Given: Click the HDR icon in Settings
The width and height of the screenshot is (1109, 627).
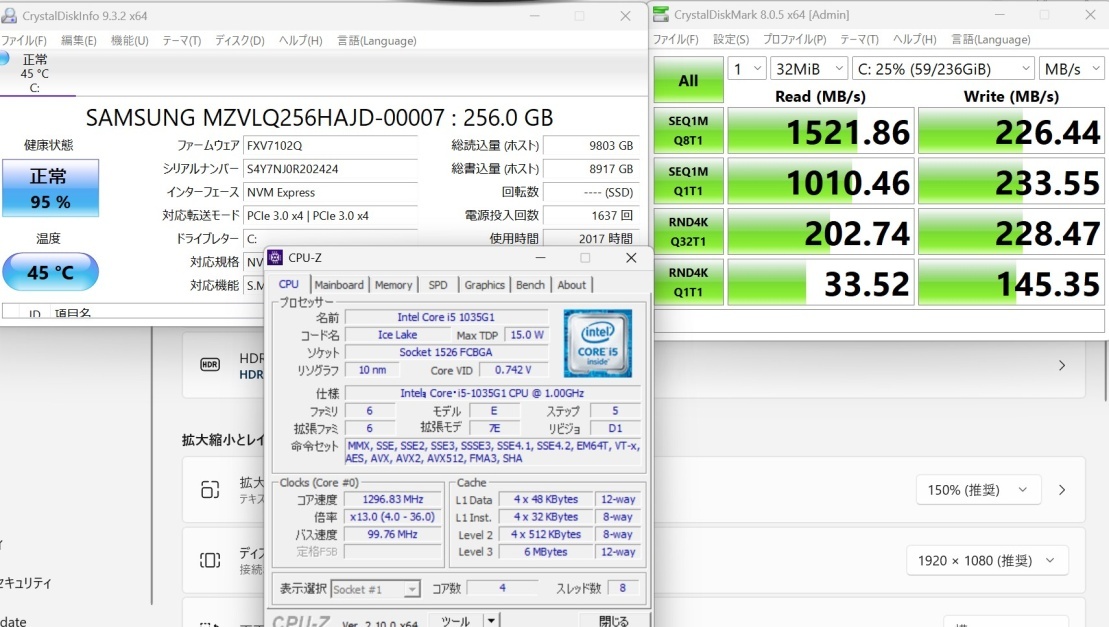Looking at the screenshot, I should coord(210,365).
